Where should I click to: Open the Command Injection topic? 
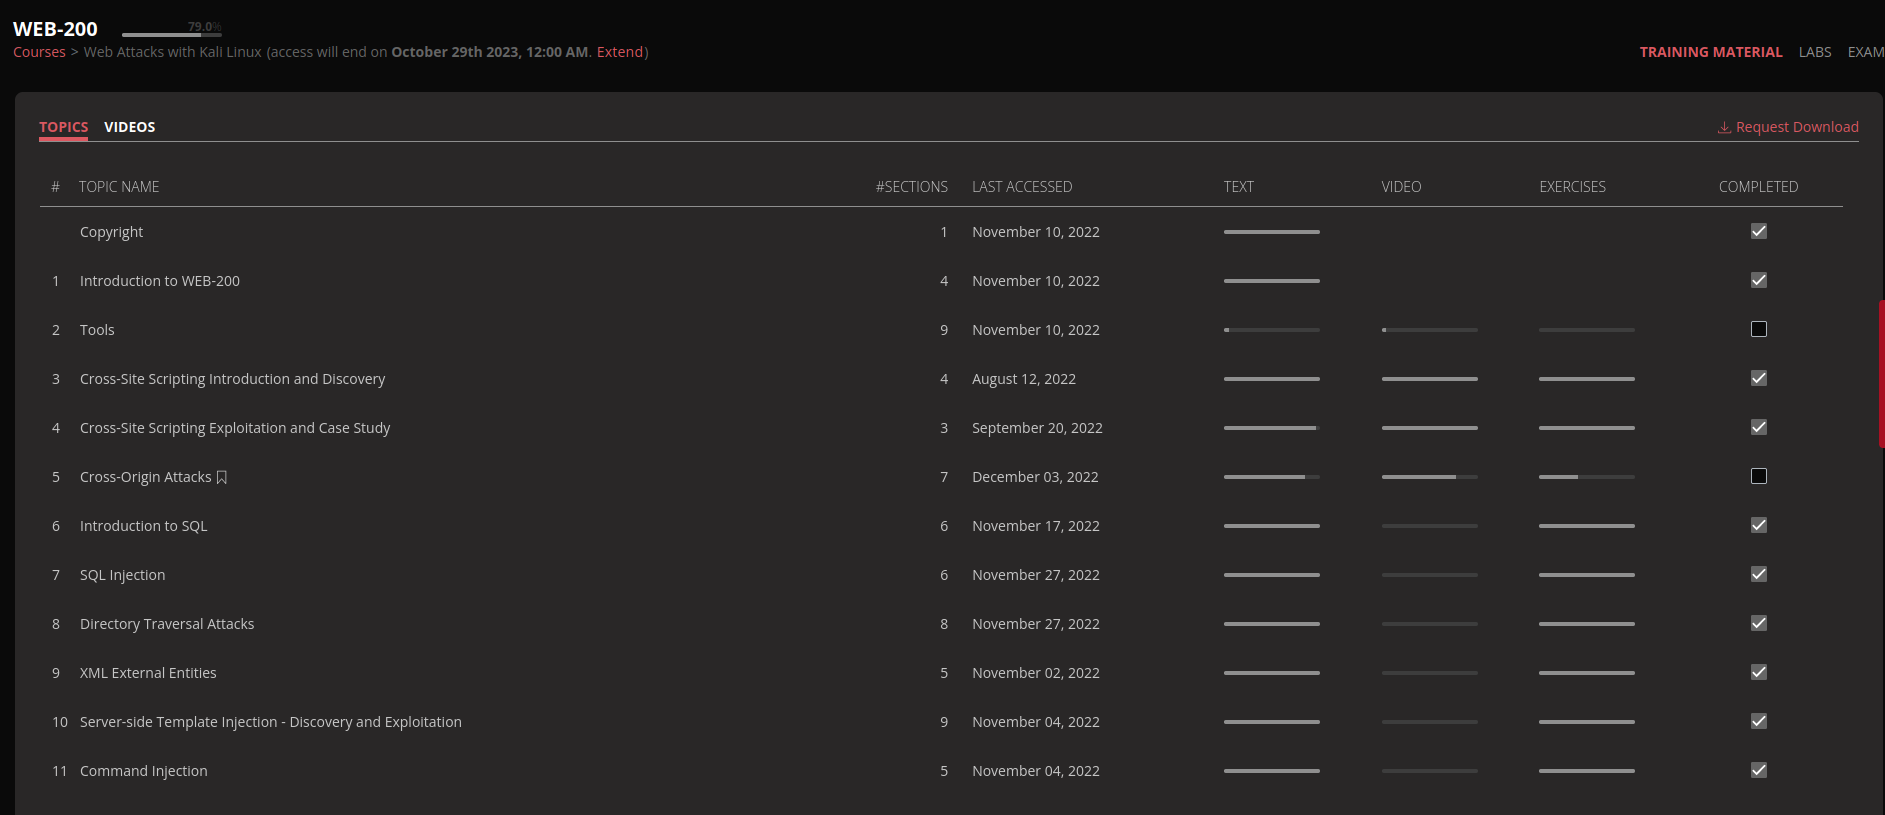[x=144, y=771]
